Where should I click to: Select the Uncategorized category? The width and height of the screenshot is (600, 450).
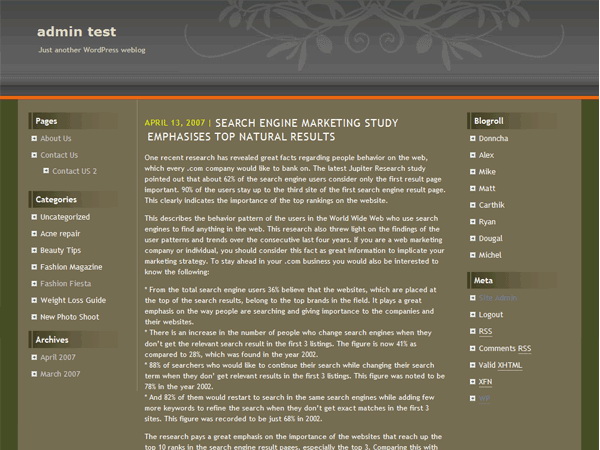point(65,217)
